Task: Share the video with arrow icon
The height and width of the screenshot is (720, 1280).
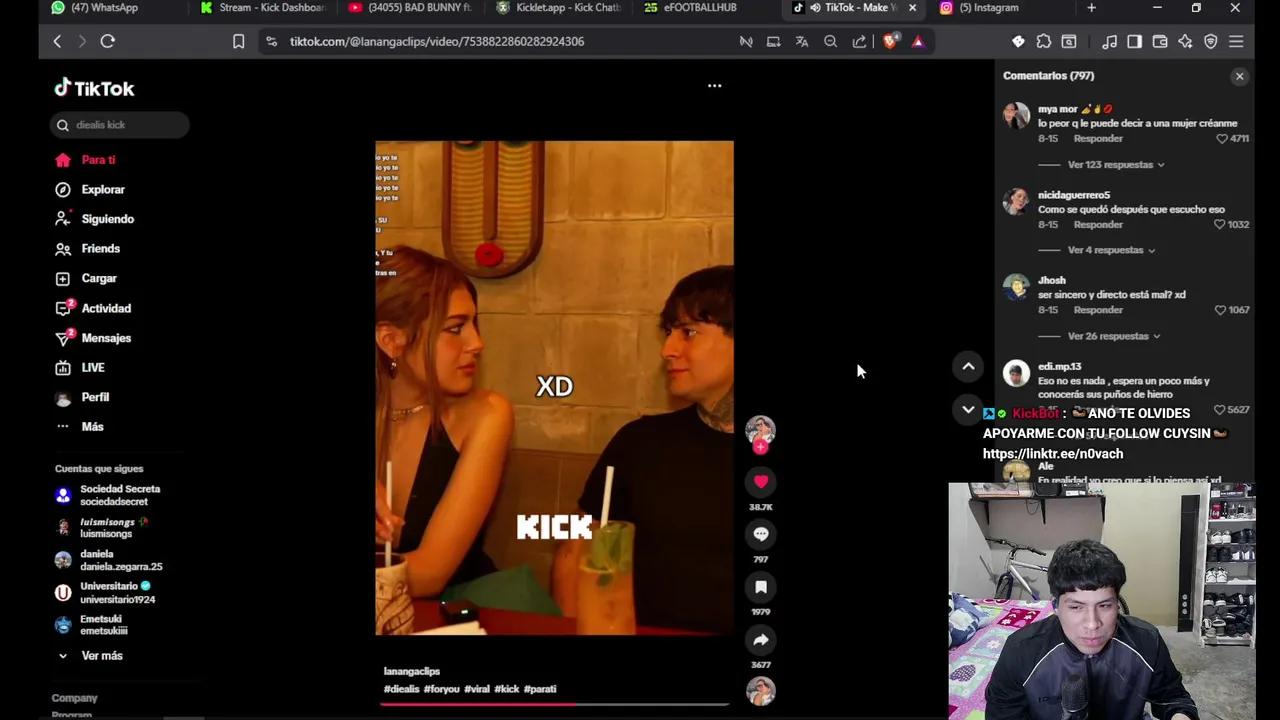Action: [761, 640]
